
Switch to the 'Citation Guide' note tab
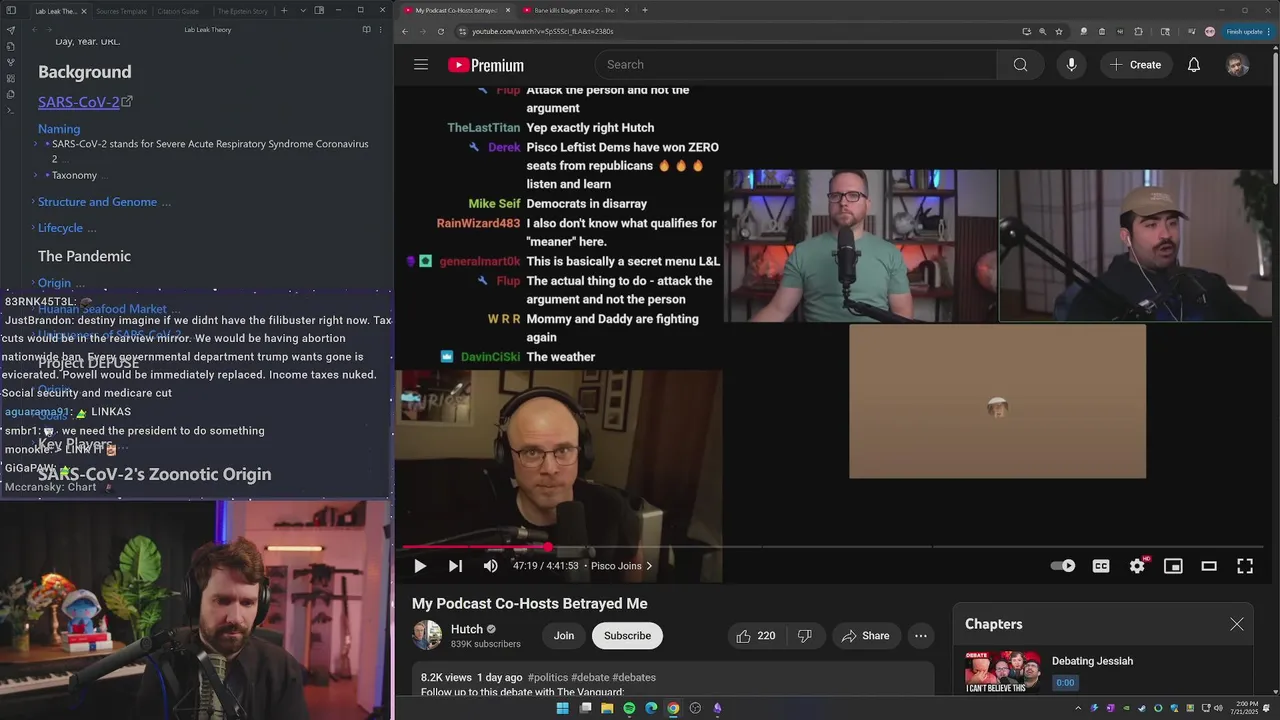point(178,11)
